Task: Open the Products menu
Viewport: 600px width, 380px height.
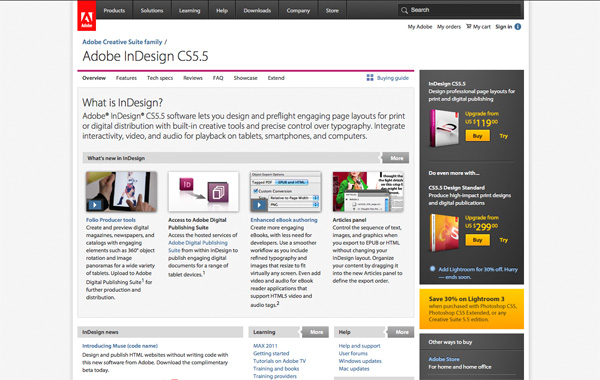Action: pyautogui.click(x=114, y=10)
